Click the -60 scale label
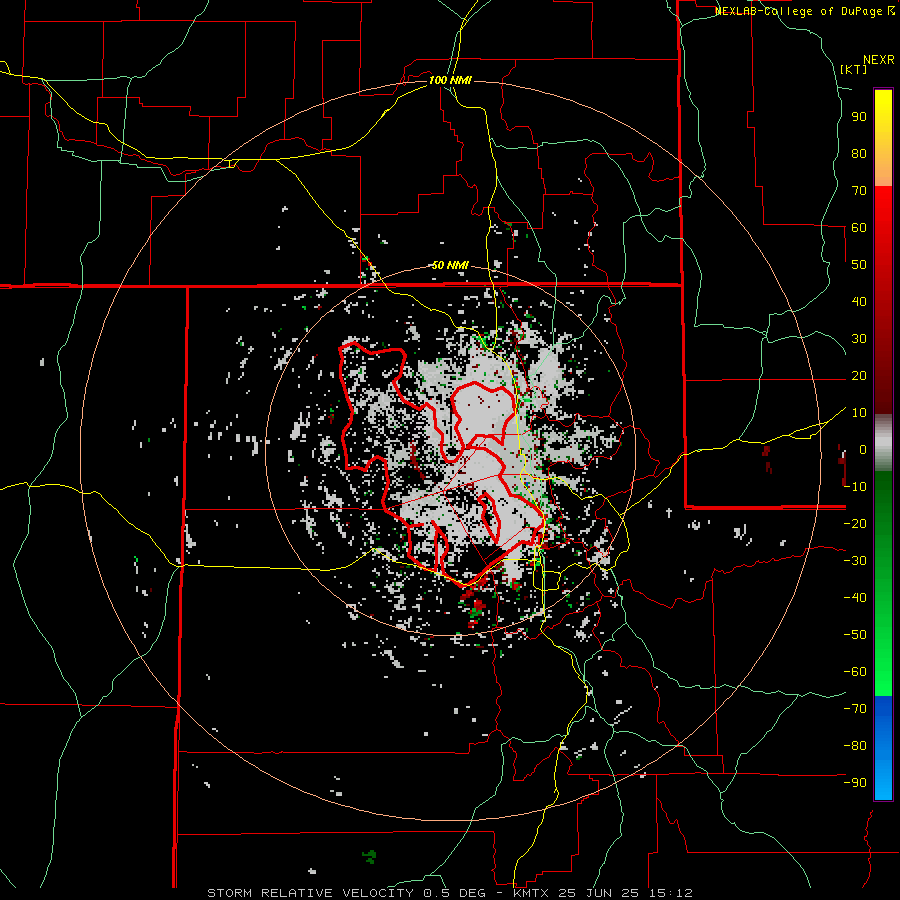The image size is (900, 900). pyautogui.click(x=855, y=672)
